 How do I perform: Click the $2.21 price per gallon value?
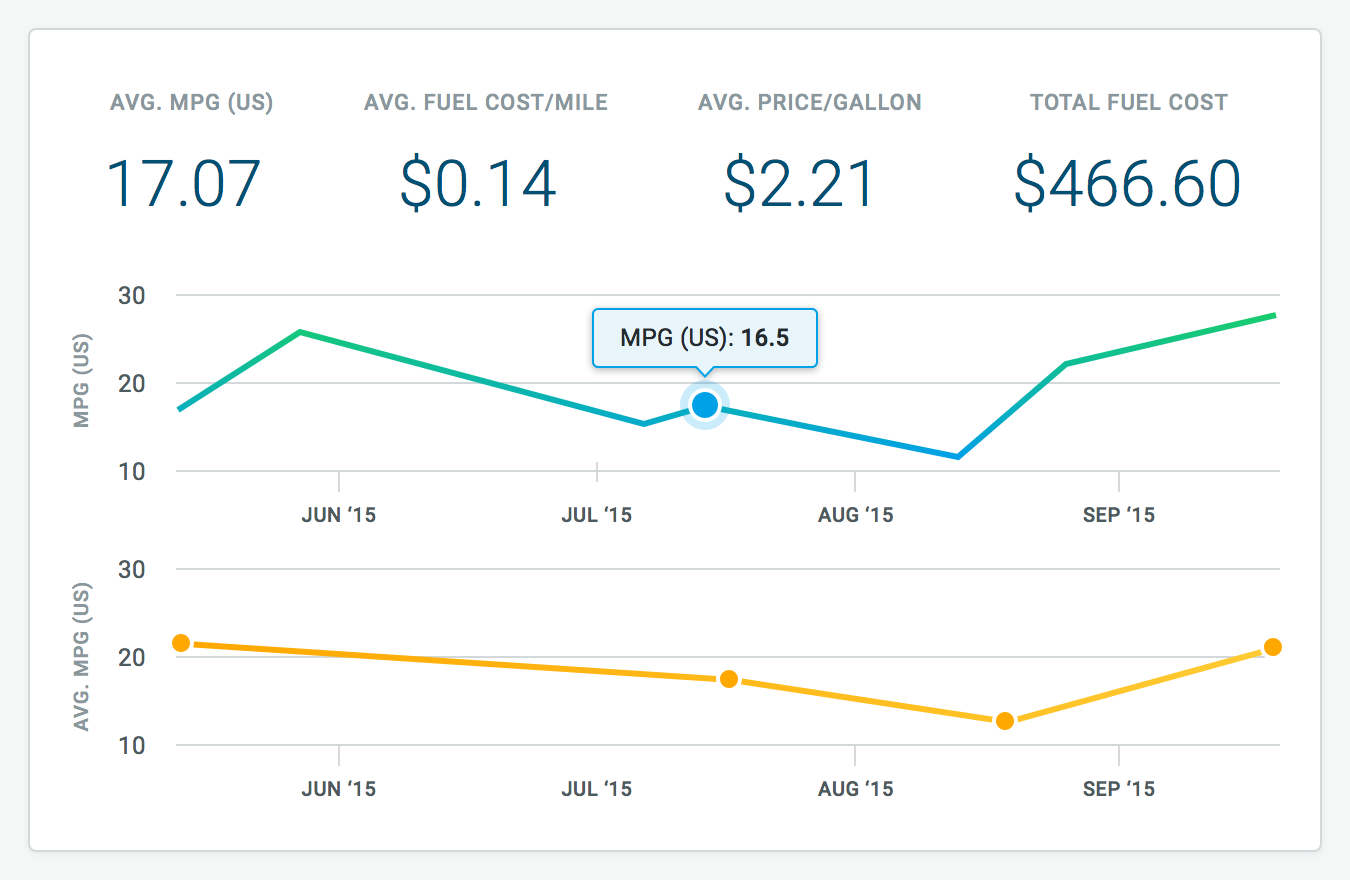800,184
